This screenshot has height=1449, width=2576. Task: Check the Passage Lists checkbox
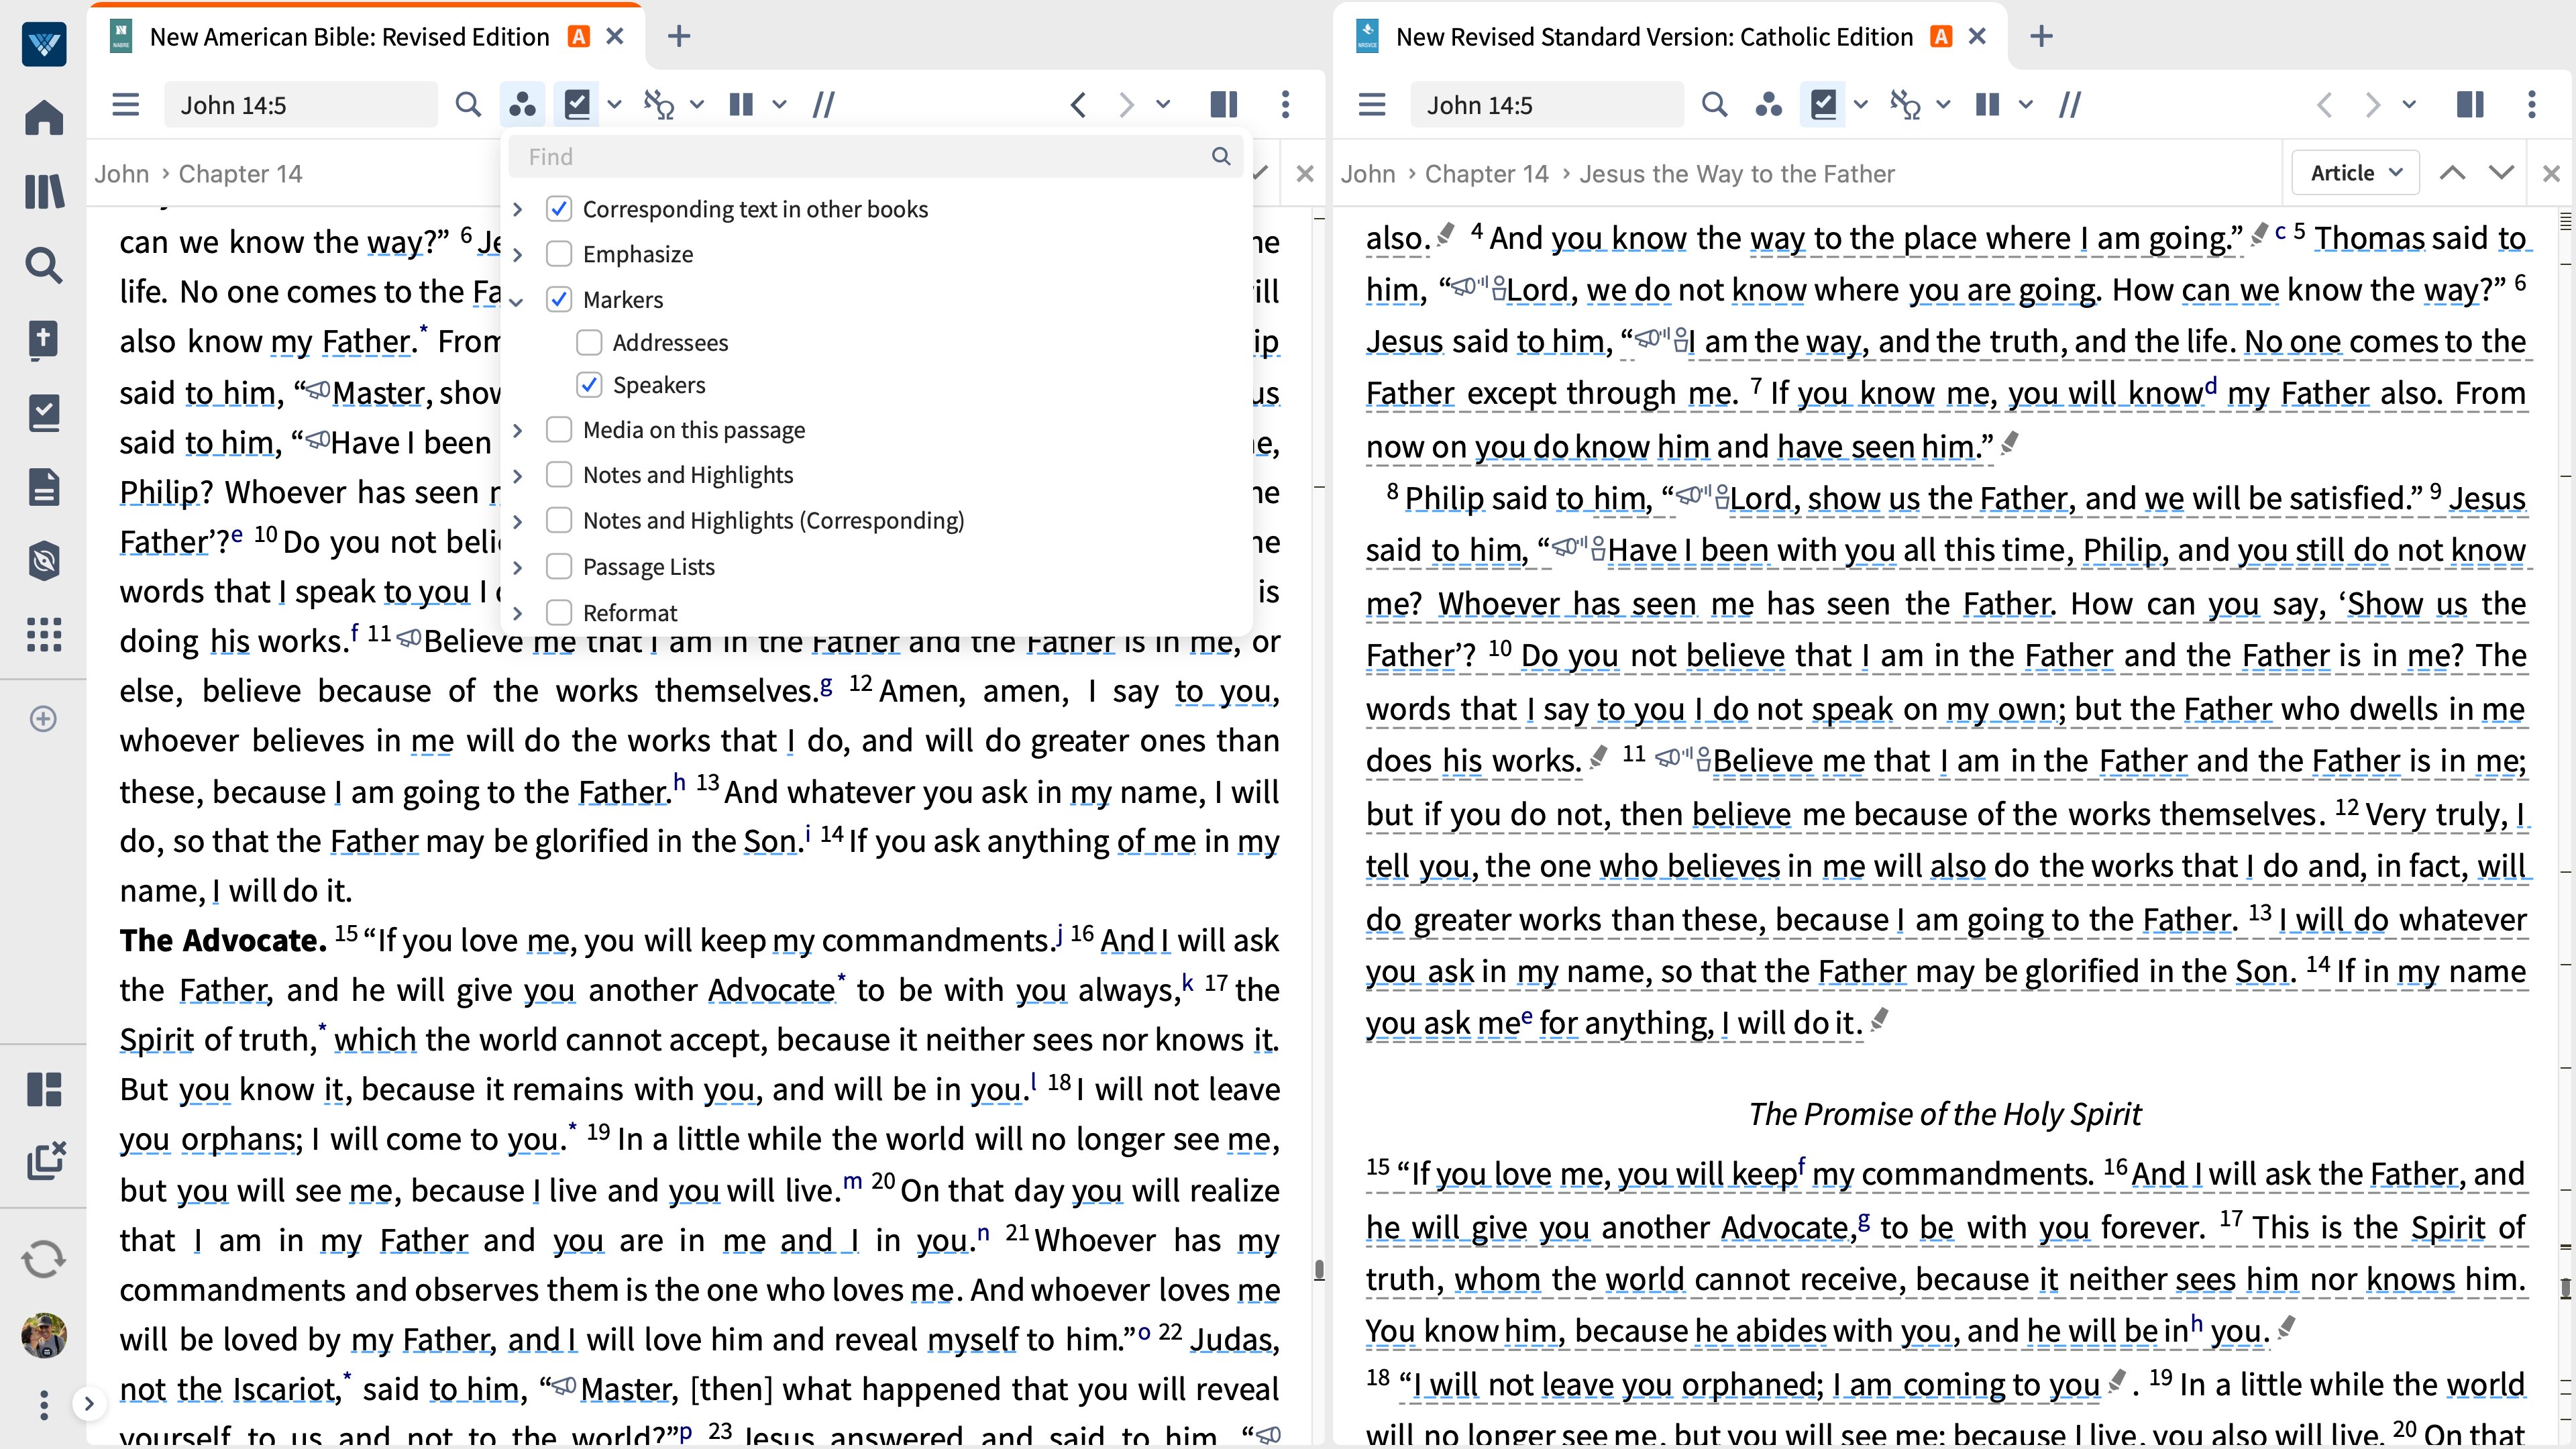click(x=559, y=567)
